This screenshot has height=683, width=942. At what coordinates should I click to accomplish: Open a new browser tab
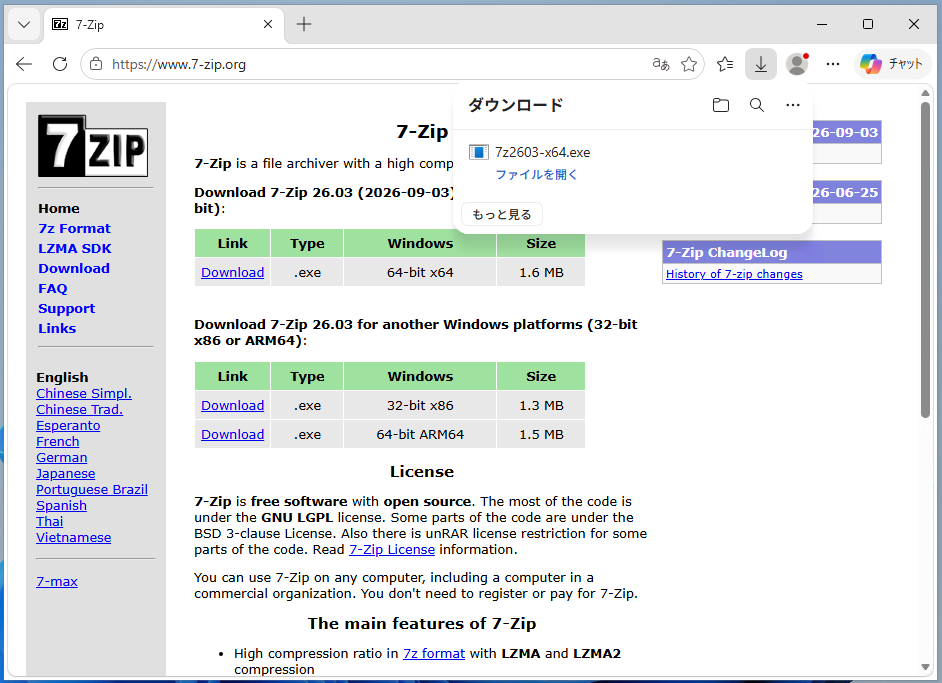[304, 24]
